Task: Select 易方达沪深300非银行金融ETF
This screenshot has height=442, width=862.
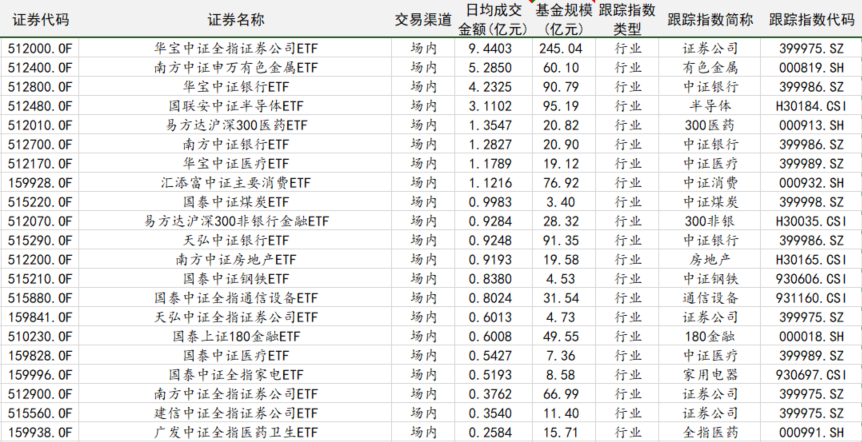Action: tap(236, 222)
